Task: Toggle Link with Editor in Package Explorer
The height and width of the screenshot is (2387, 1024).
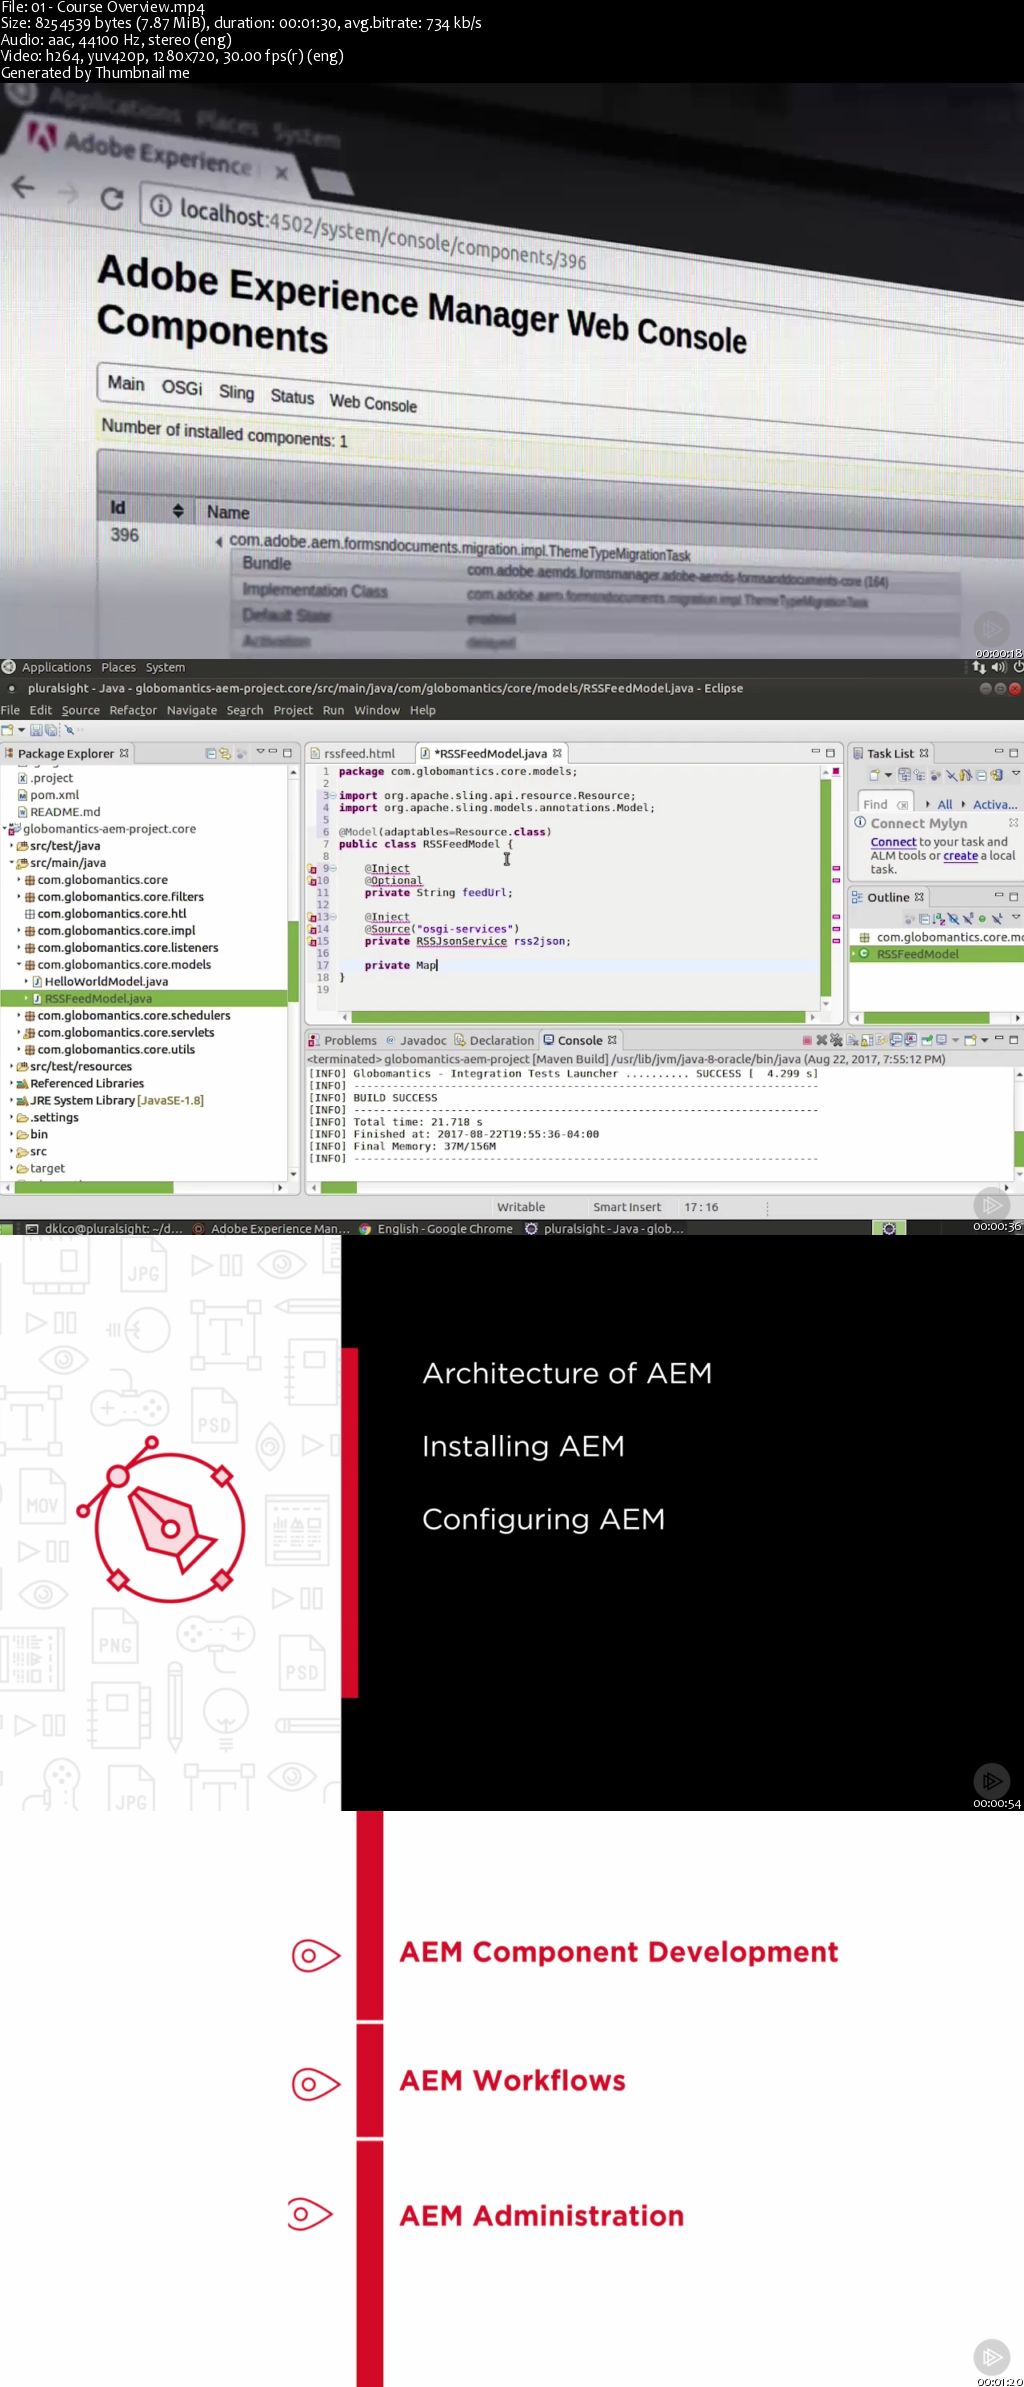Action: 225,753
